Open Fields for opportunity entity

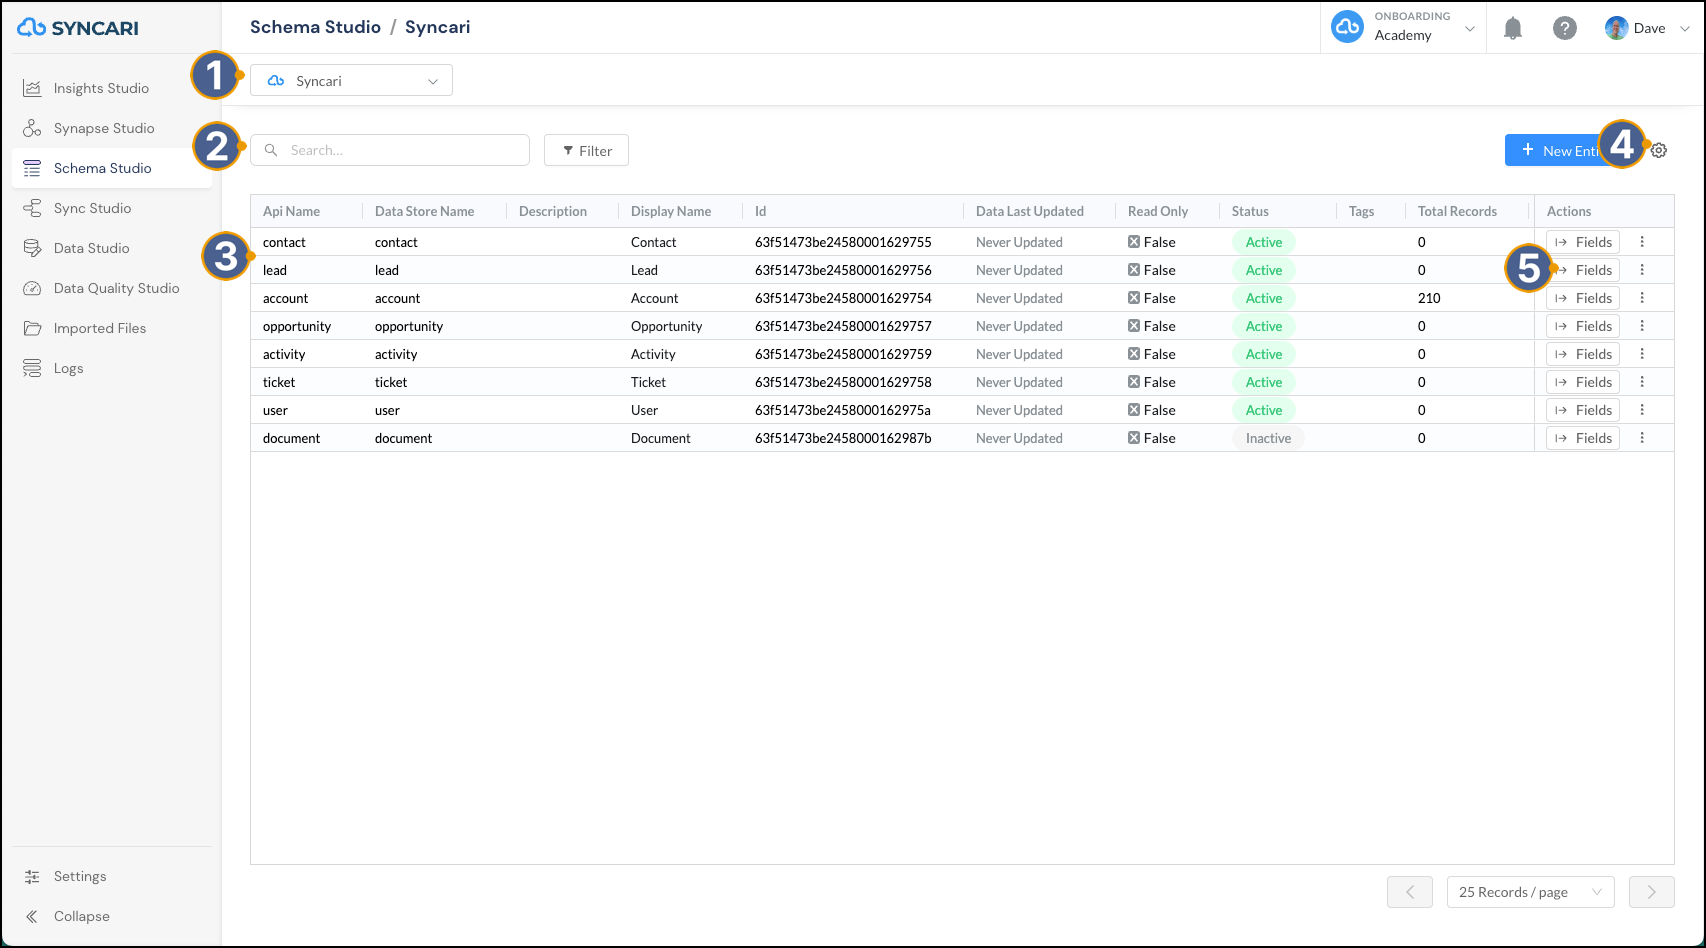1583,326
